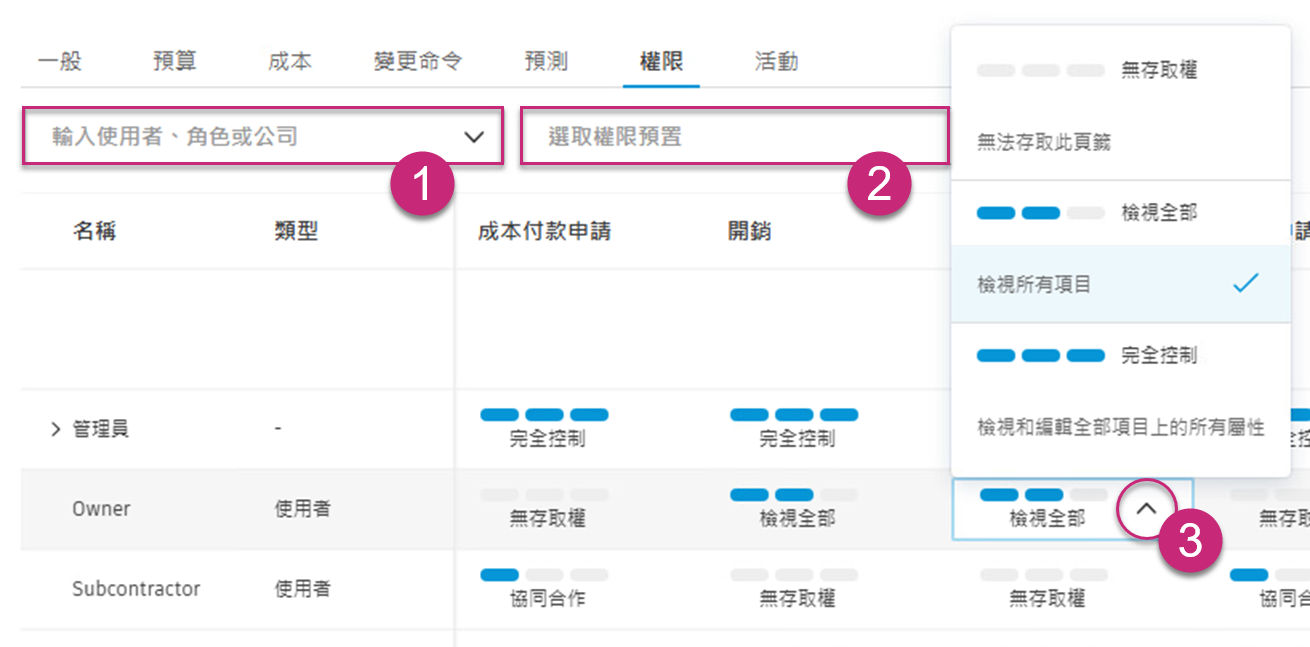1310x647 pixels.
Task: Click Owner's 無存取權 grey bars under 成本付款申請
Action: 546,494
